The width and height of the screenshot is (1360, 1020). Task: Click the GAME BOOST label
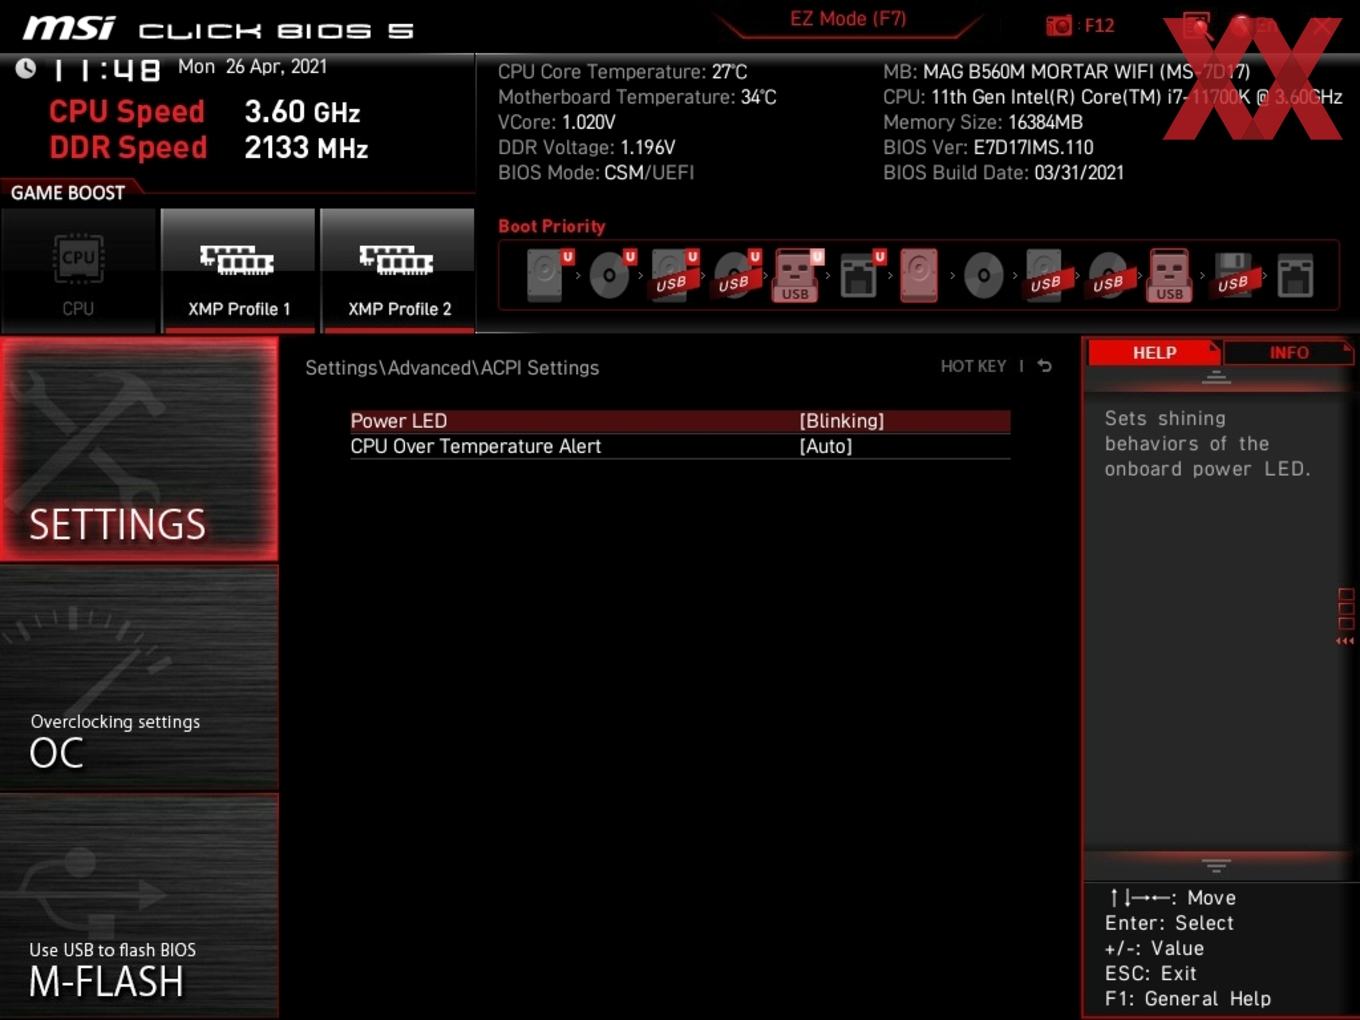[68, 193]
